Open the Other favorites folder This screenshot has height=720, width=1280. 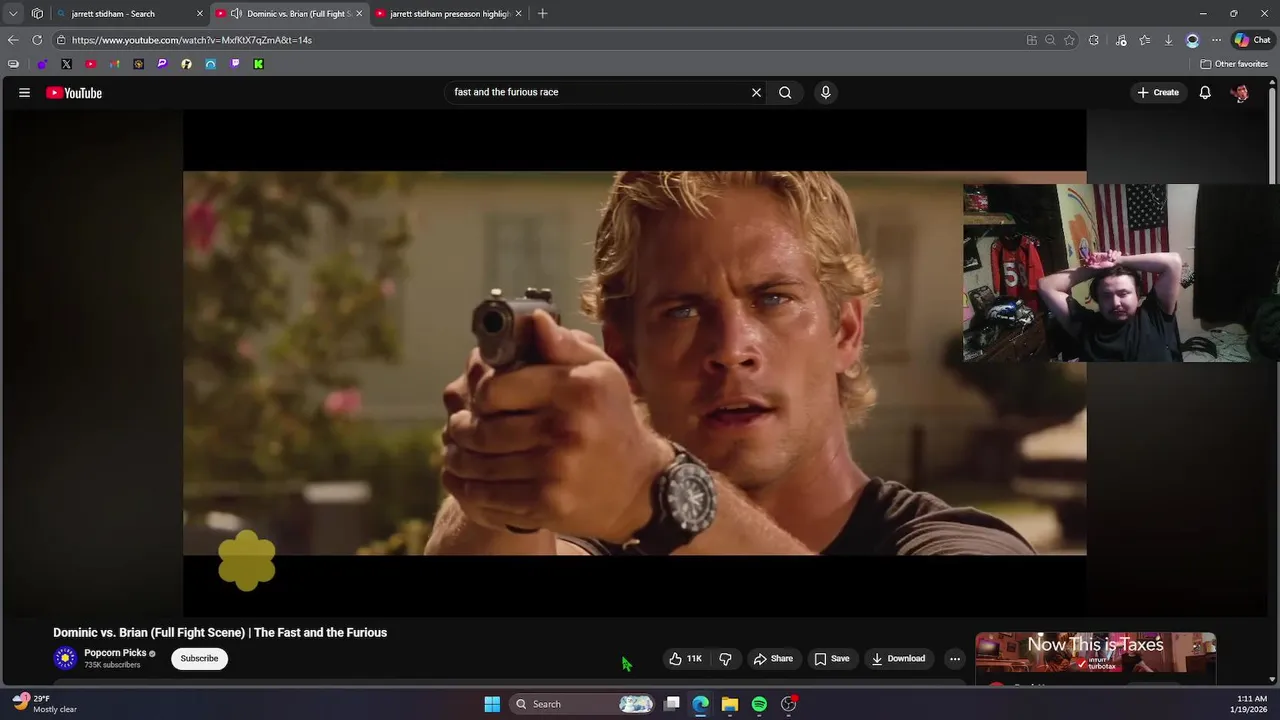pyautogui.click(x=1234, y=64)
